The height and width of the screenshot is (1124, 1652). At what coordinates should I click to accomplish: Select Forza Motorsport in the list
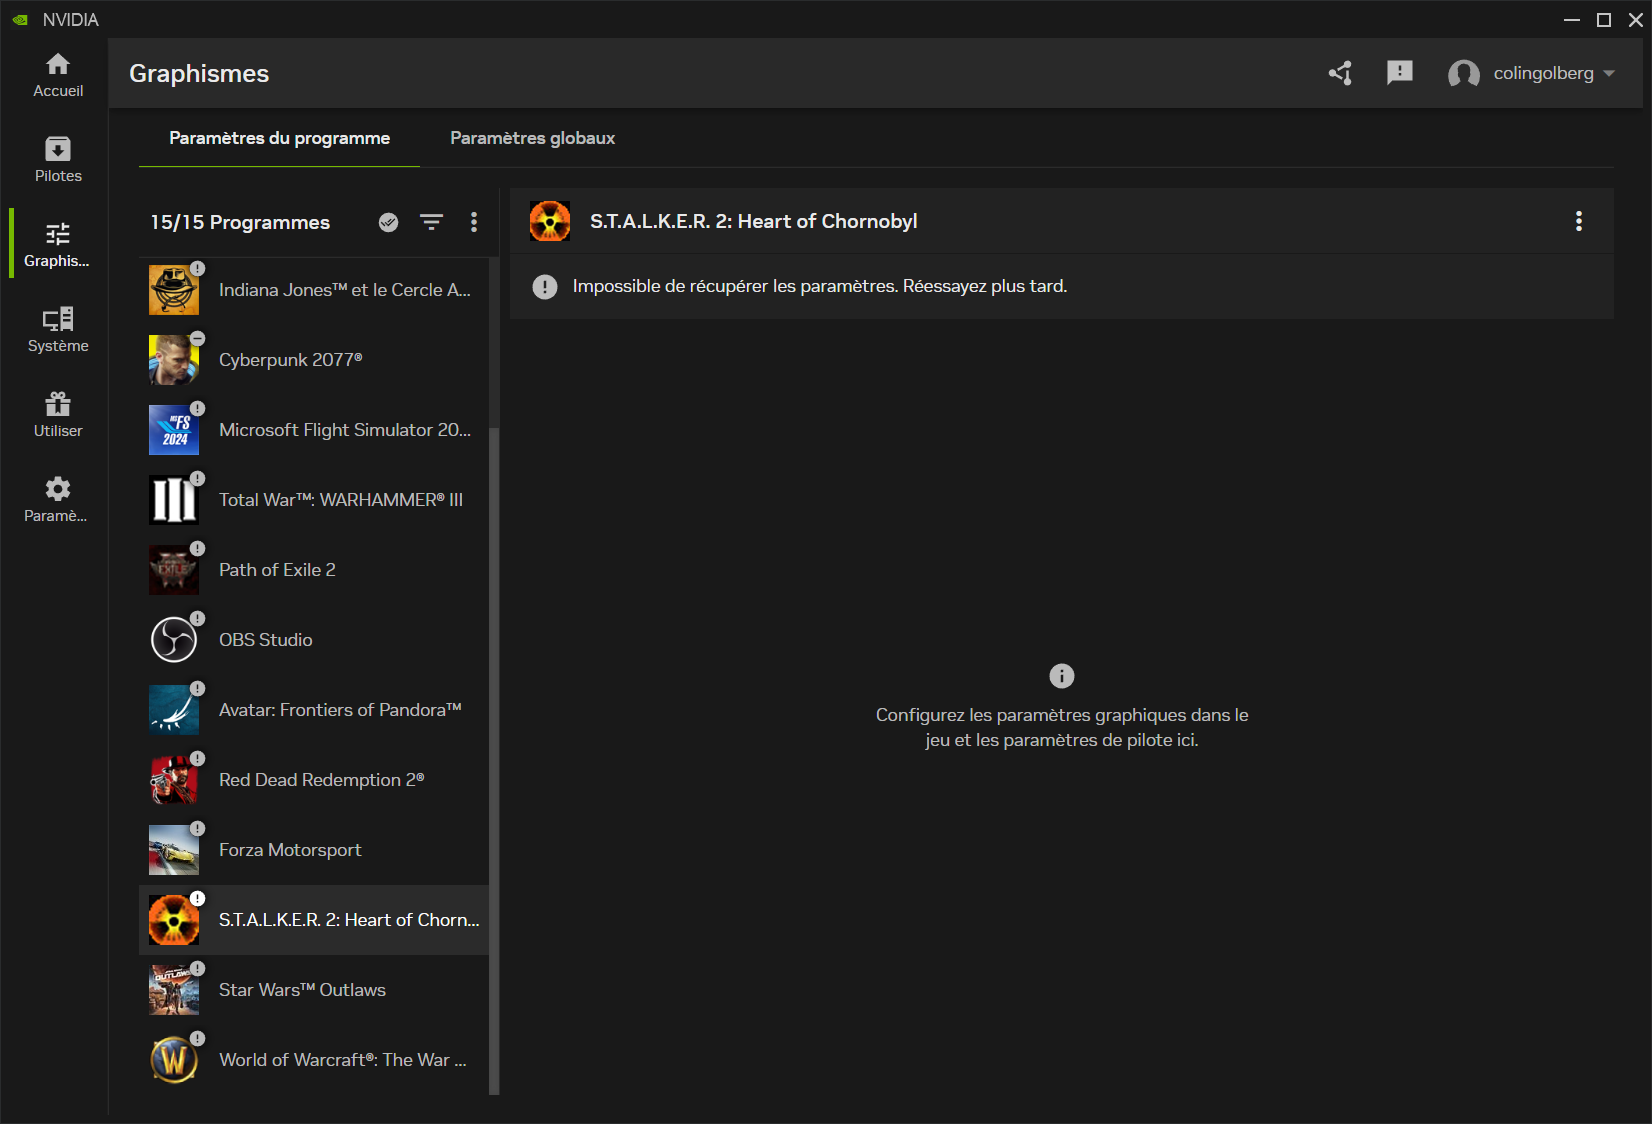(x=314, y=850)
